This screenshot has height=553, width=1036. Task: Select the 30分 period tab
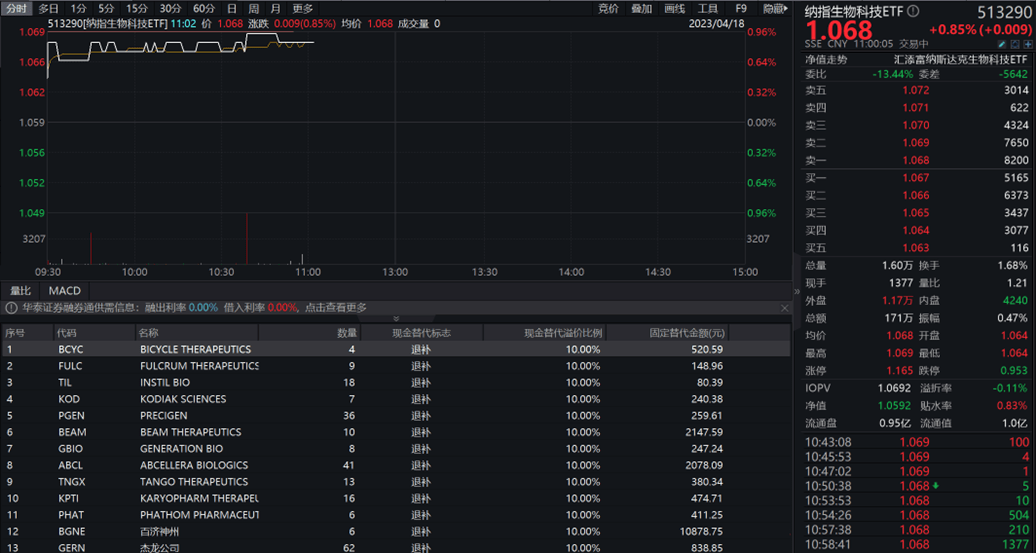[x=170, y=9]
